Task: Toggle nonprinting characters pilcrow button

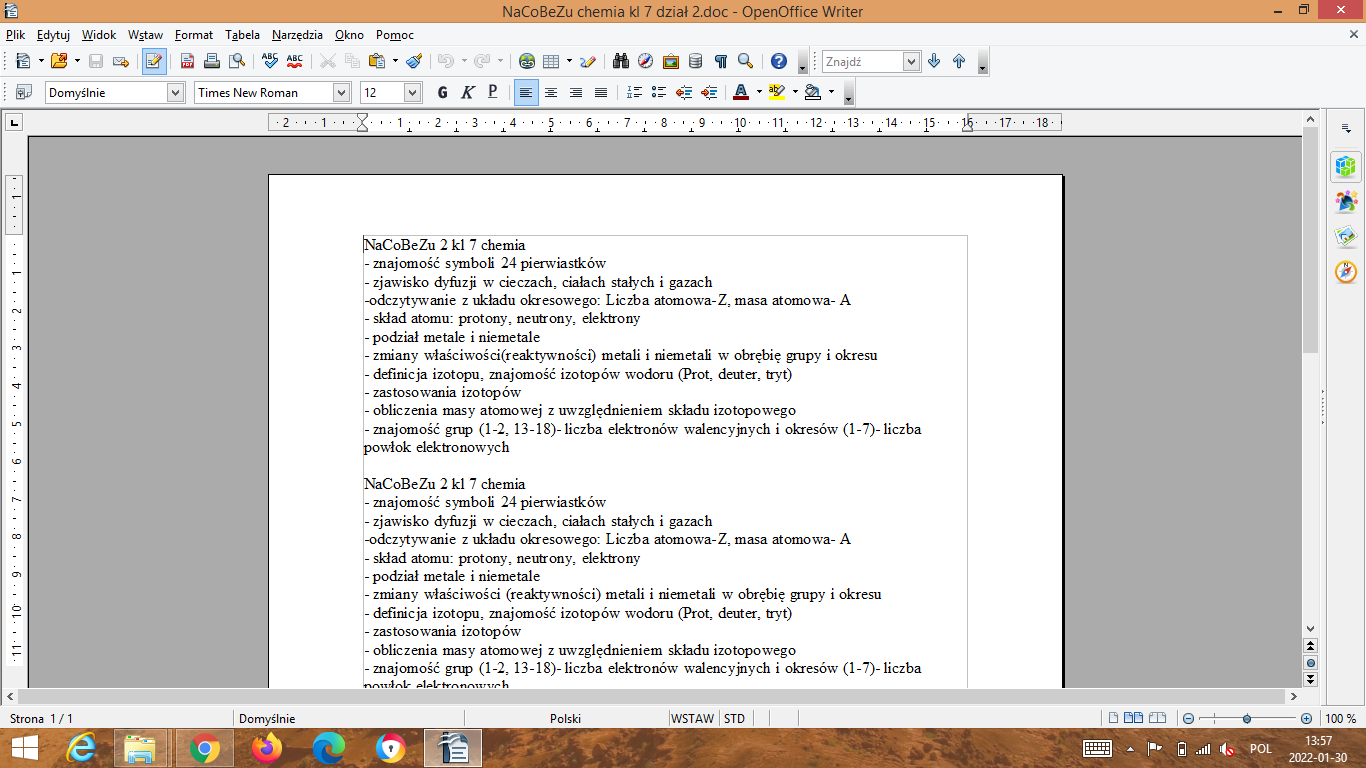Action: (x=720, y=61)
